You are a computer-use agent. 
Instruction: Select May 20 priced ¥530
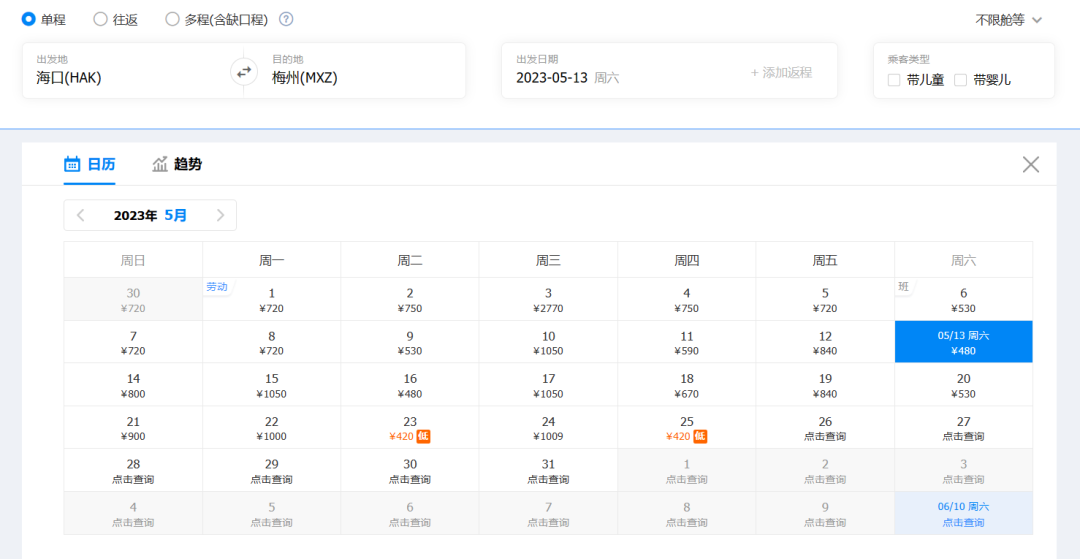coord(964,385)
